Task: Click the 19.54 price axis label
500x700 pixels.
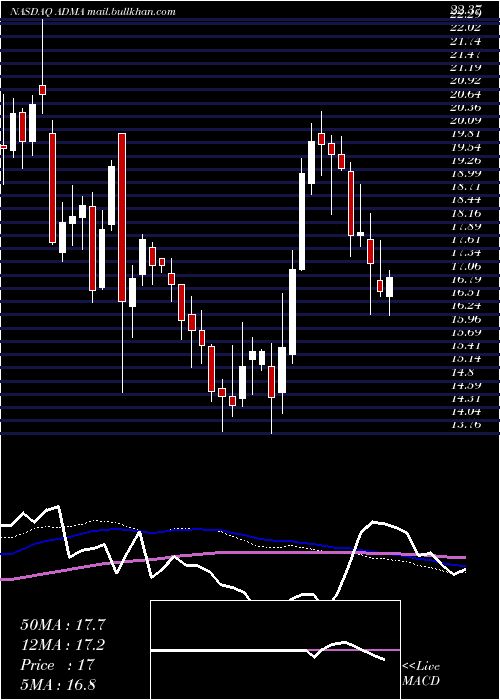Action: [x=466, y=147]
